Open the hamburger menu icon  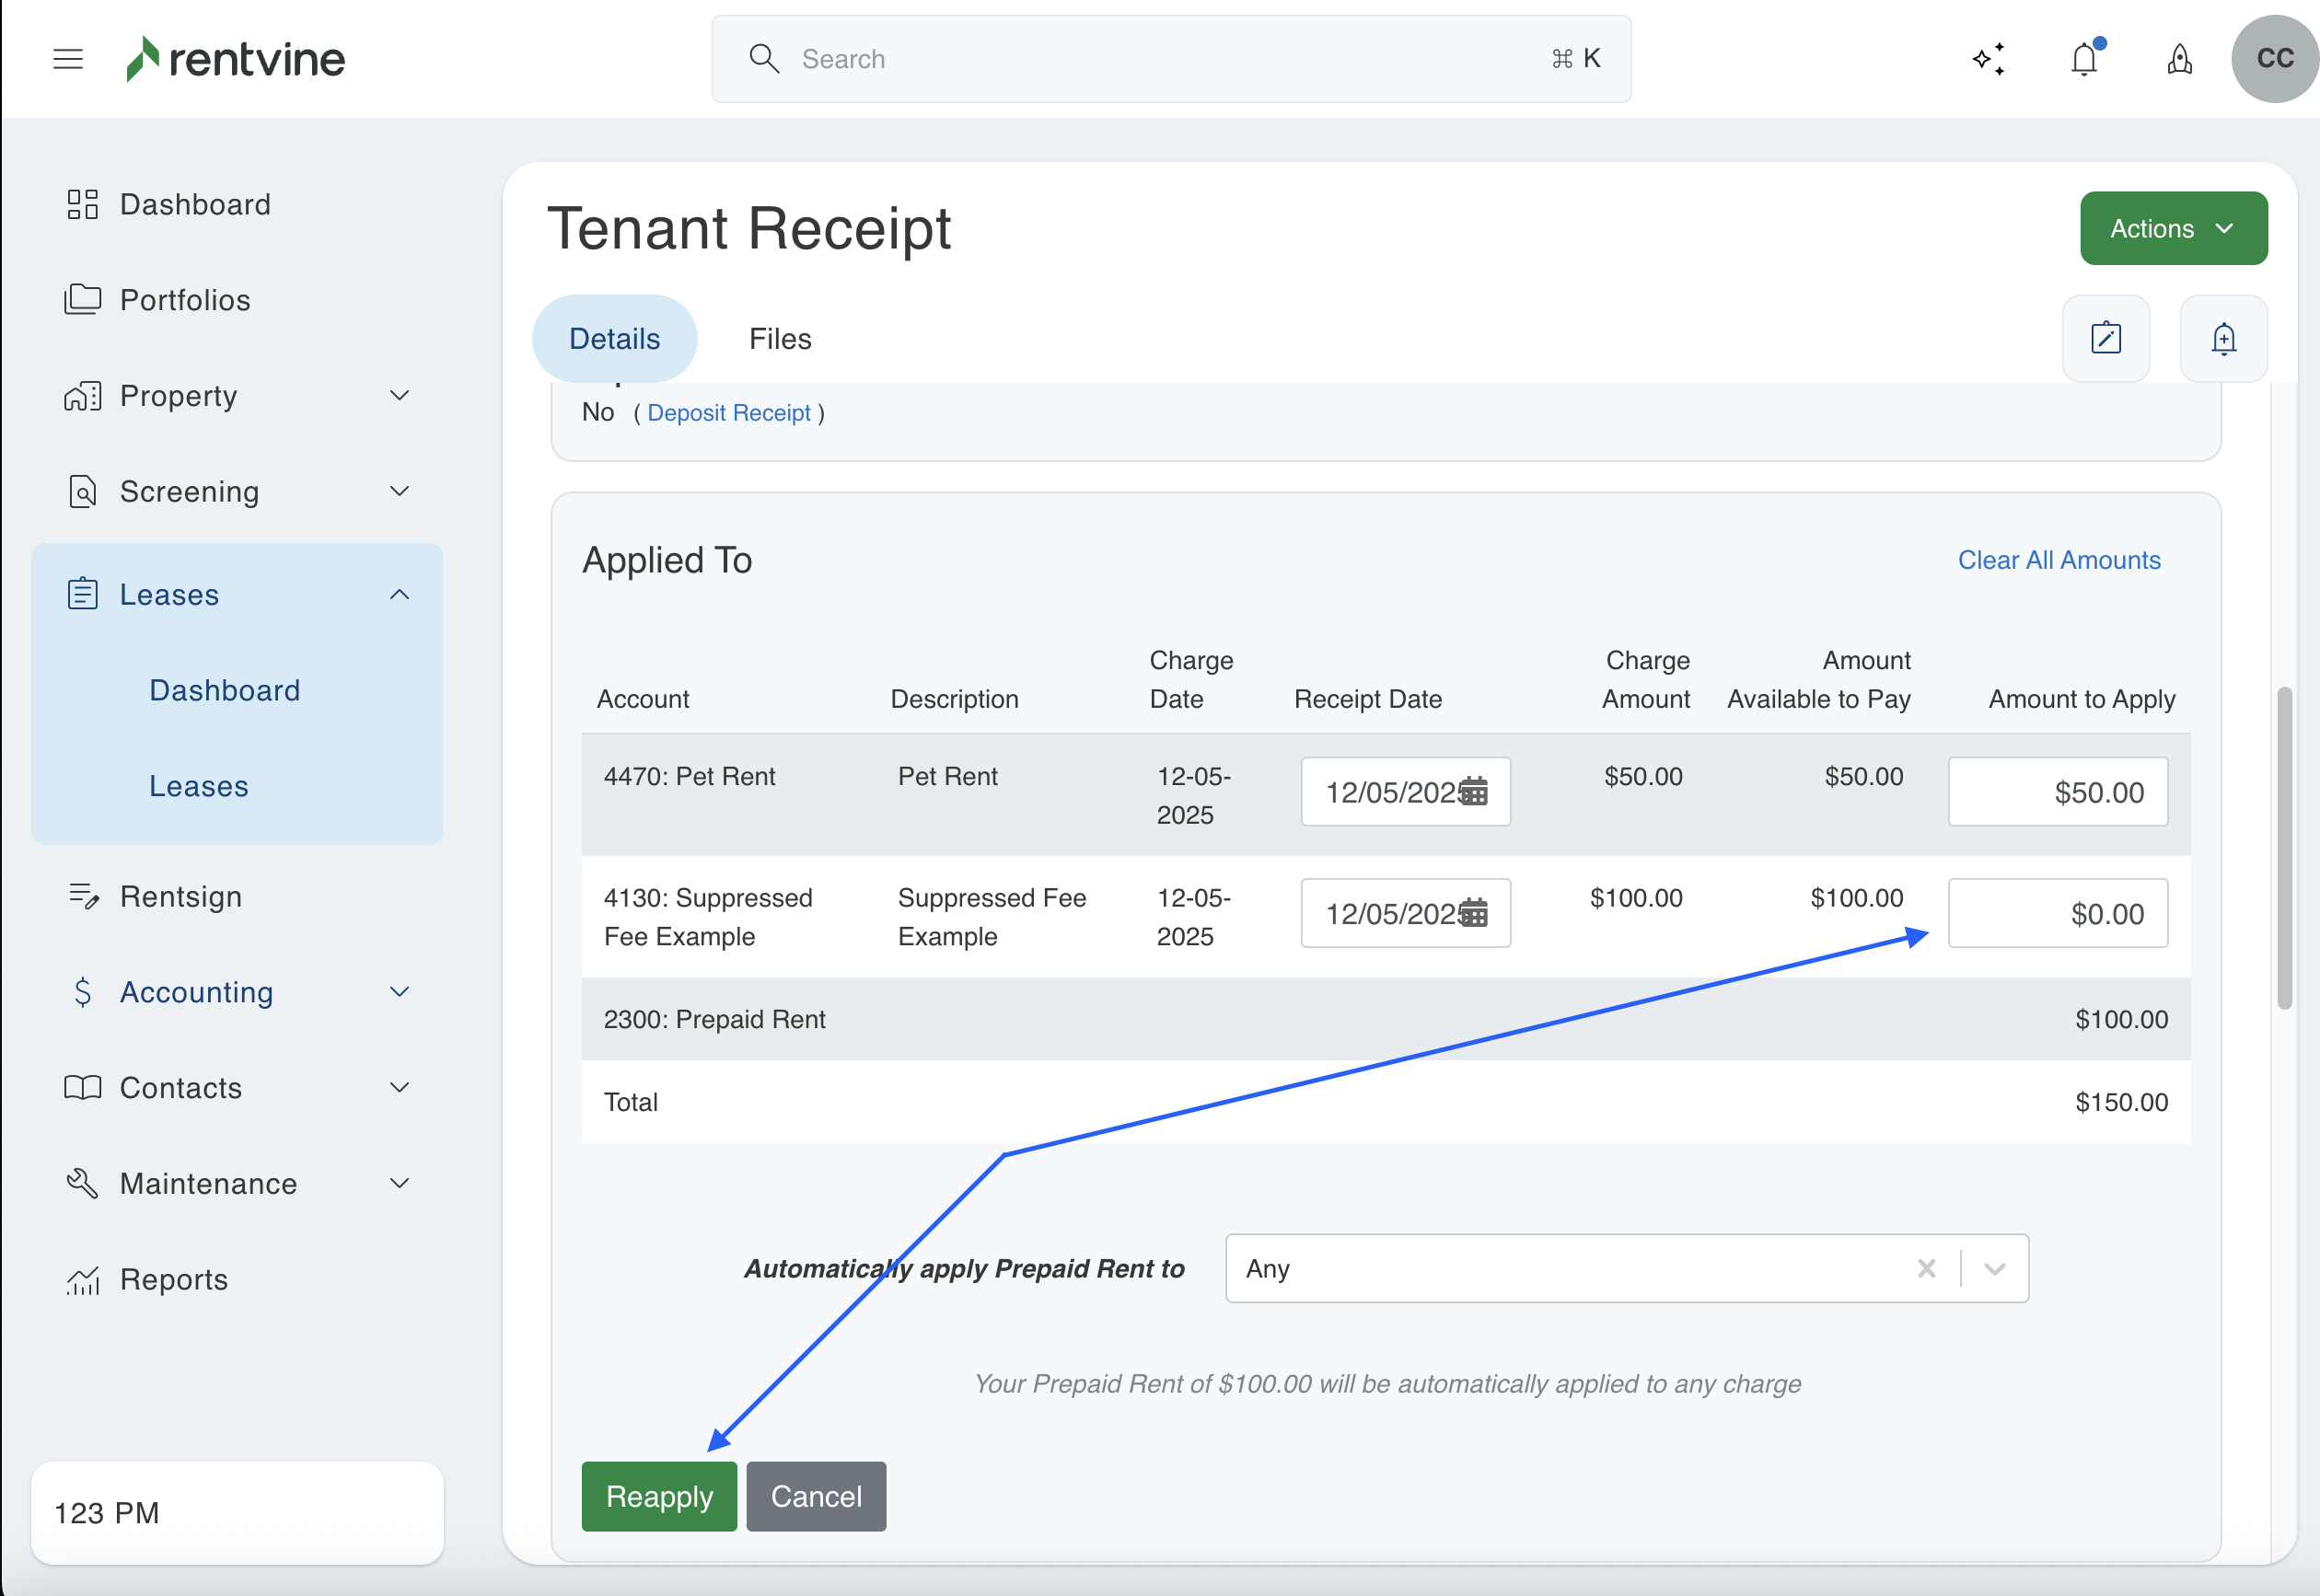pyautogui.click(x=68, y=59)
